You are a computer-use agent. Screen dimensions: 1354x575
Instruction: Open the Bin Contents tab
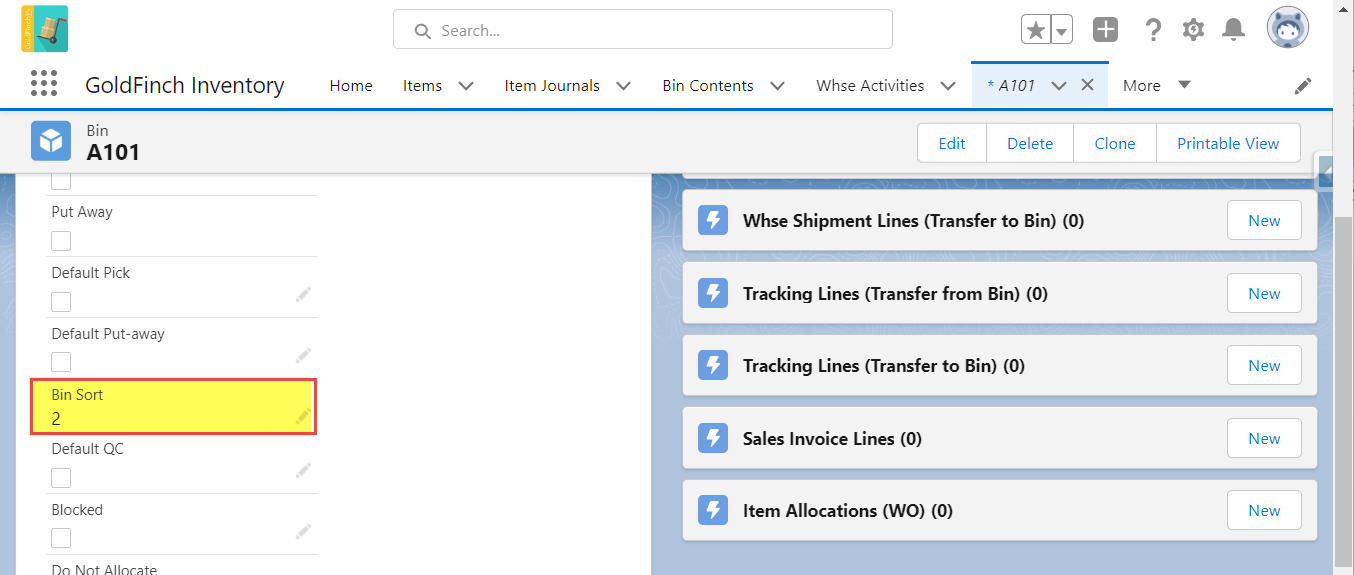point(708,86)
